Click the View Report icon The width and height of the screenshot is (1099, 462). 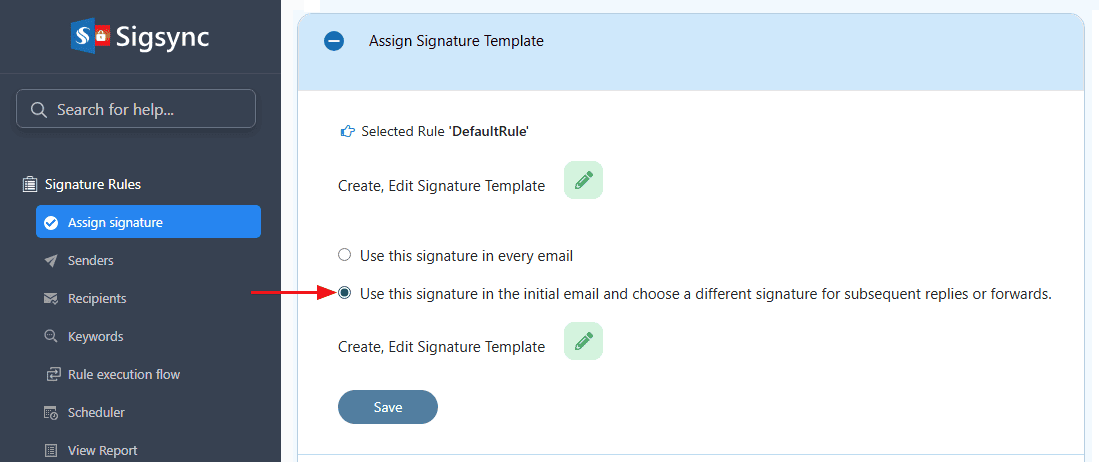51,451
